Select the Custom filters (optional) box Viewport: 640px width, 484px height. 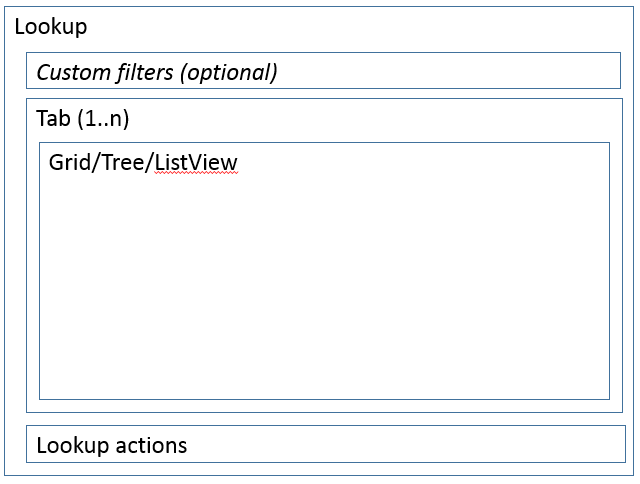point(323,71)
